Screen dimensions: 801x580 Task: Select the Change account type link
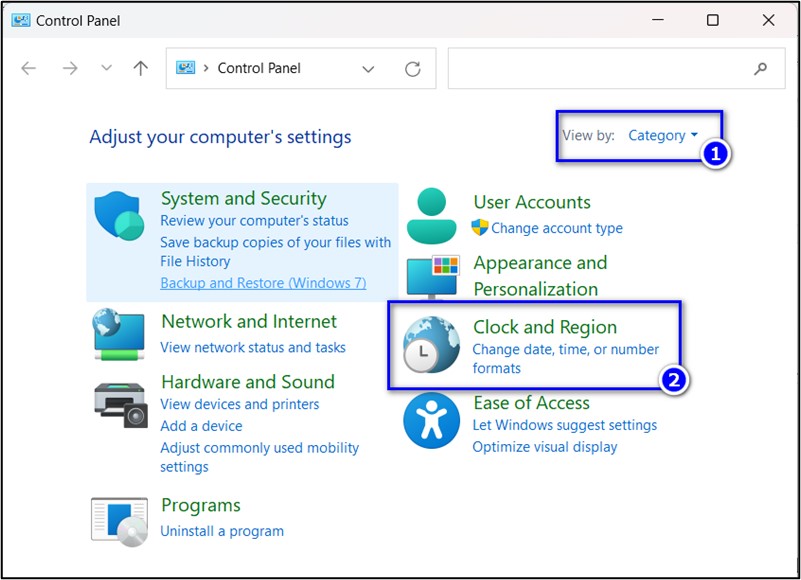point(556,228)
